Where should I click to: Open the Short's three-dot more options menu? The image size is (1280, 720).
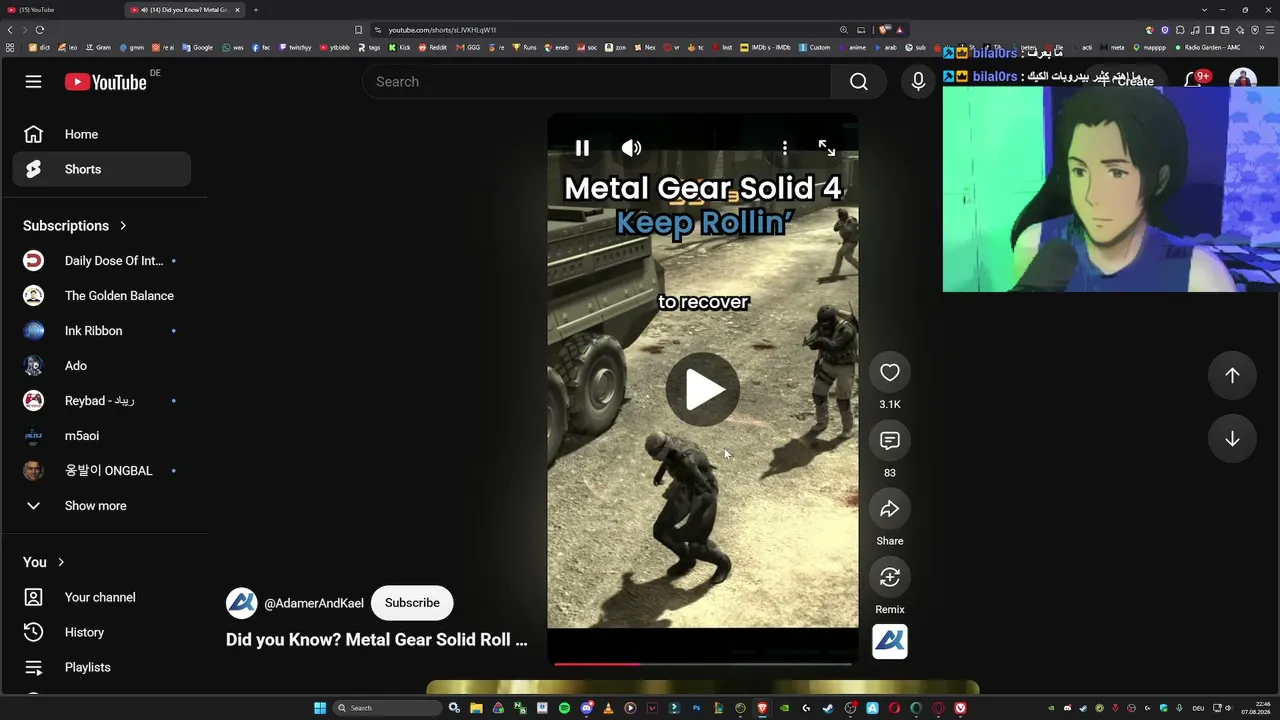pyautogui.click(x=785, y=148)
